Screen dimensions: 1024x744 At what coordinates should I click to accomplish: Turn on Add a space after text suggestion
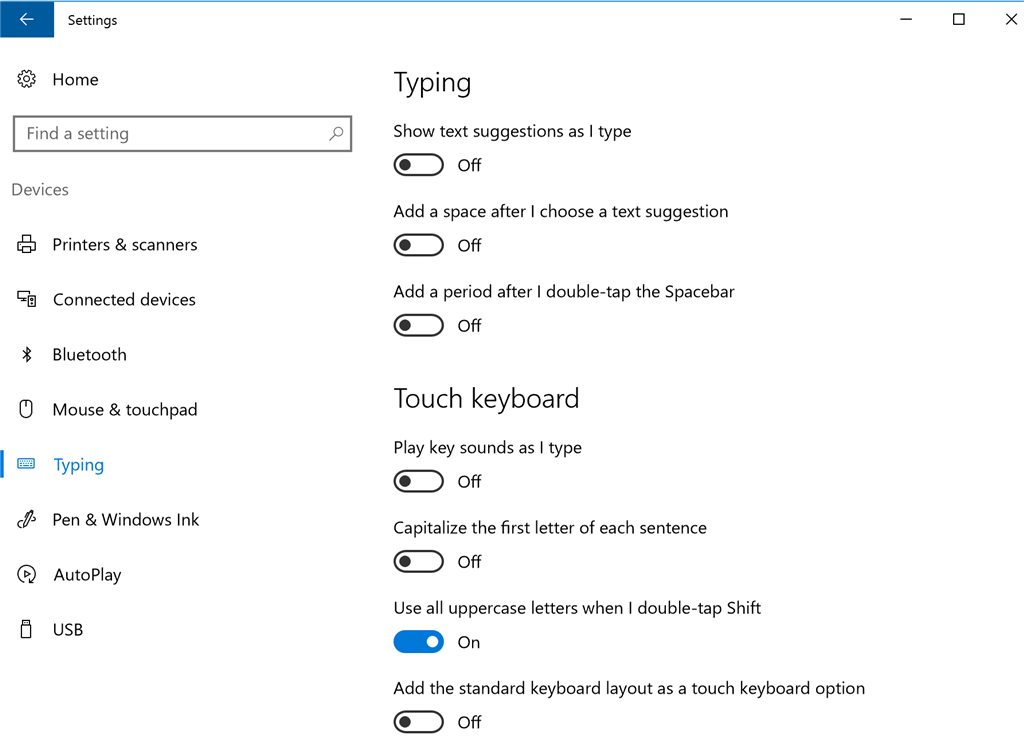pyautogui.click(x=419, y=246)
